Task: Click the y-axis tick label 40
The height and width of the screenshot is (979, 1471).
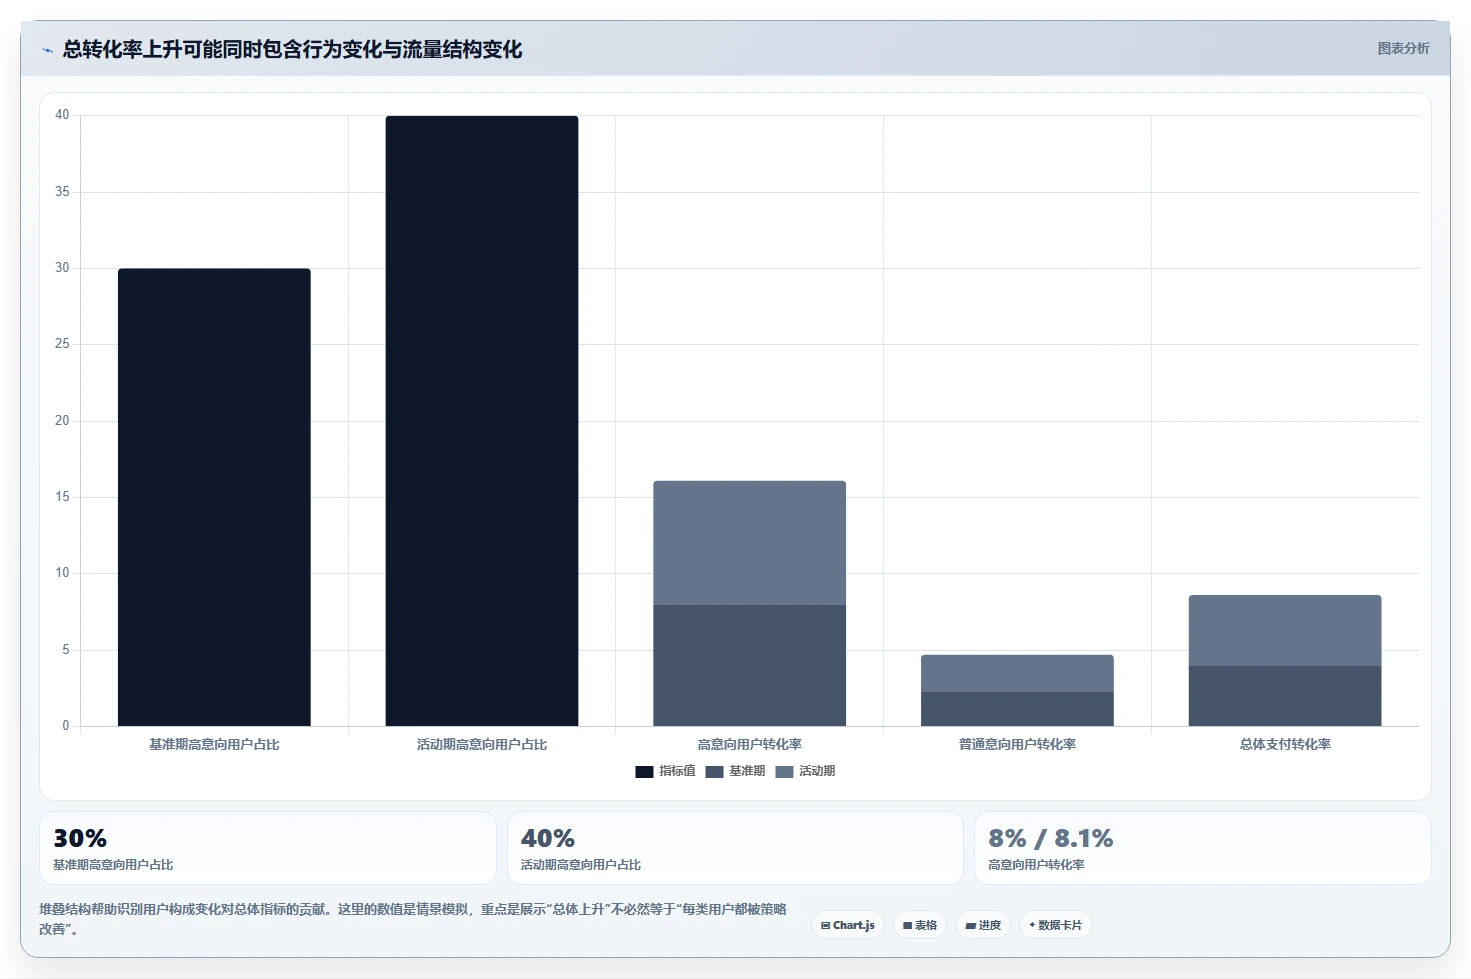Action: point(62,115)
